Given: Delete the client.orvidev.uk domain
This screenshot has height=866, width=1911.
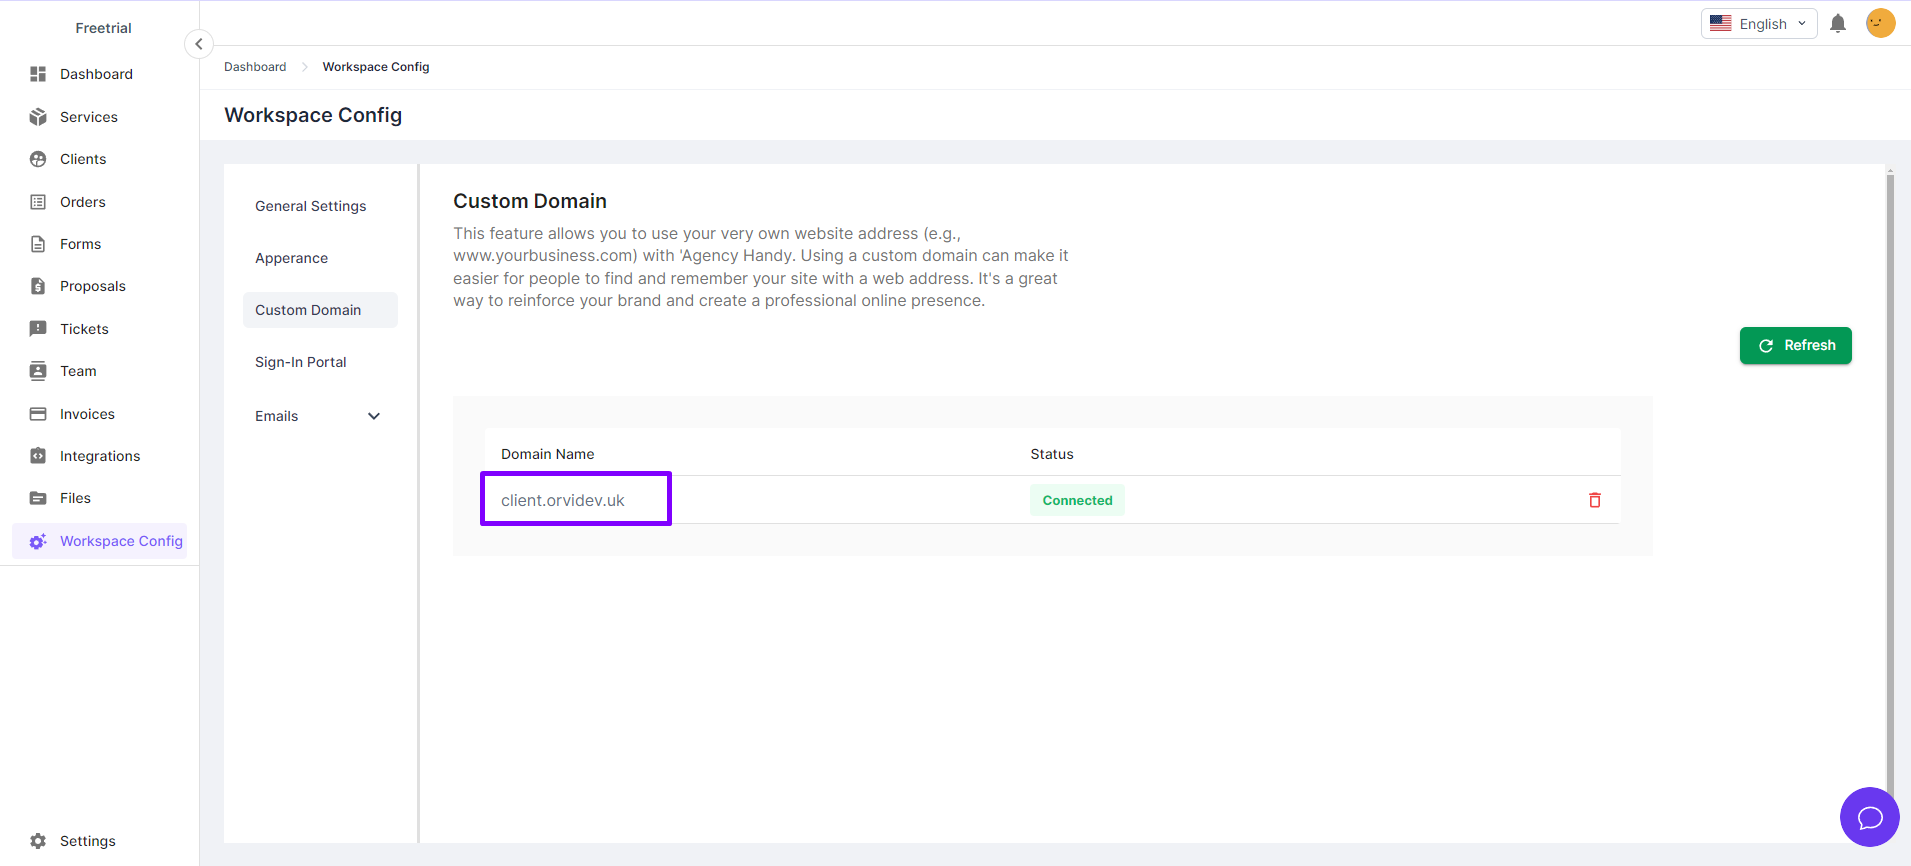Looking at the screenshot, I should pos(1594,500).
